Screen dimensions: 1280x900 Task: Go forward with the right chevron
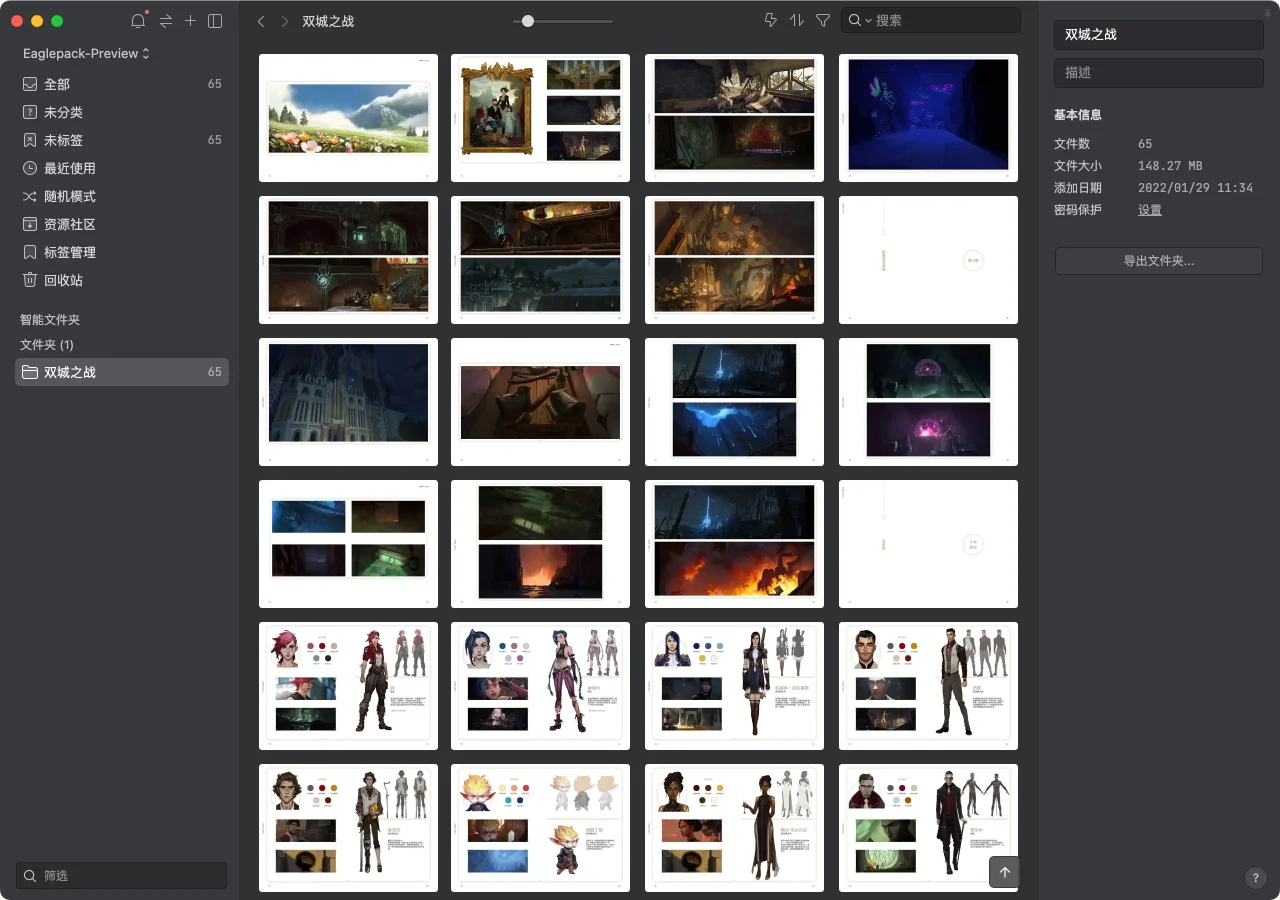285,21
